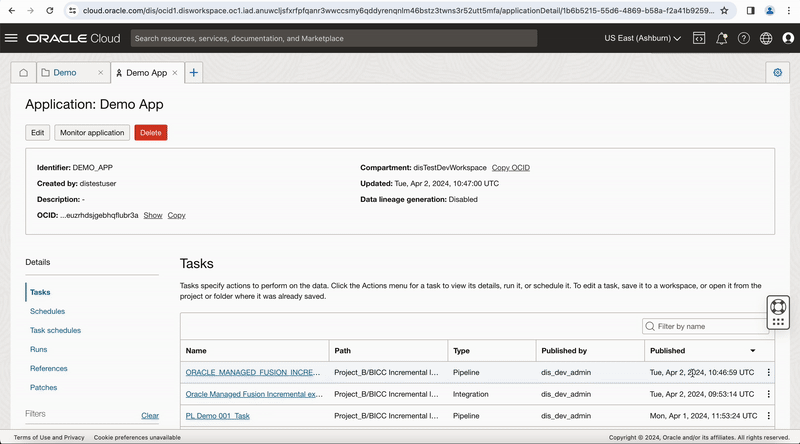Open the ORACLE_MANAGED_FUSION_INCRE task link
The width and height of the screenshot is (800, 444).
[x=253, y=373]
